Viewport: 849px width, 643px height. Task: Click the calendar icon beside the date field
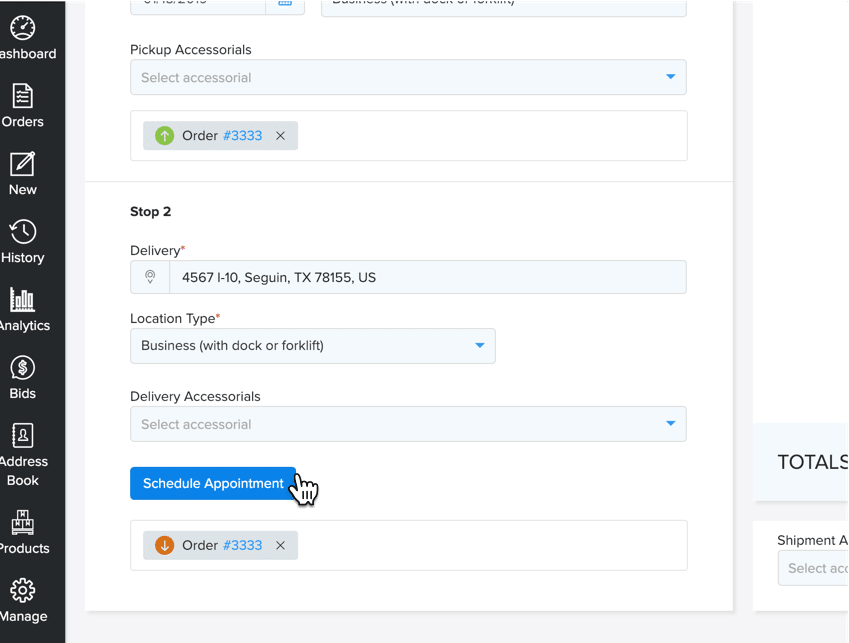point(285,4)
